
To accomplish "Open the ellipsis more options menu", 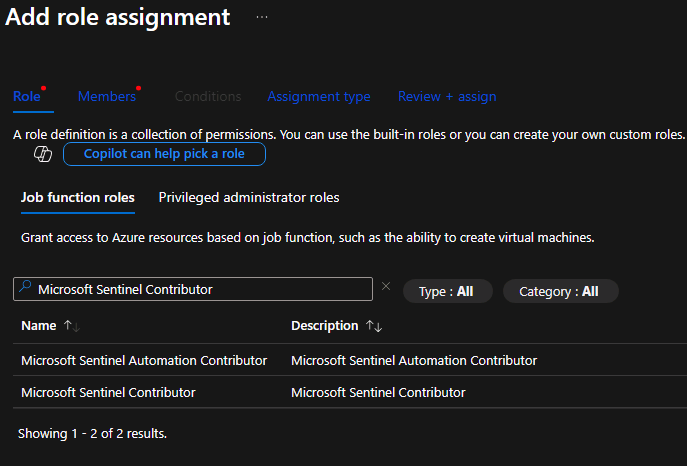I will tap(262, 17).
